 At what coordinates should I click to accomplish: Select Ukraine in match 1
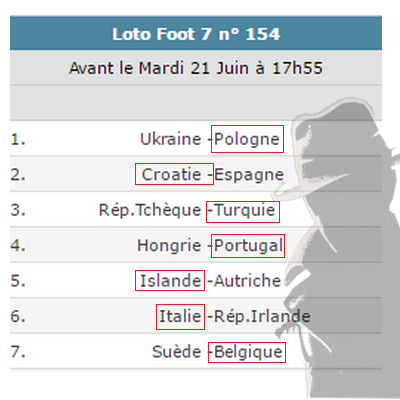[170, 139]
